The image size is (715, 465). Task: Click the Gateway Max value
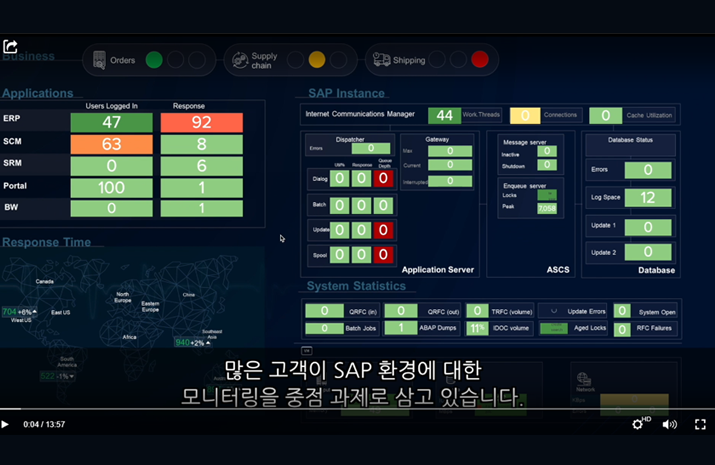click(x=450, y=151)
